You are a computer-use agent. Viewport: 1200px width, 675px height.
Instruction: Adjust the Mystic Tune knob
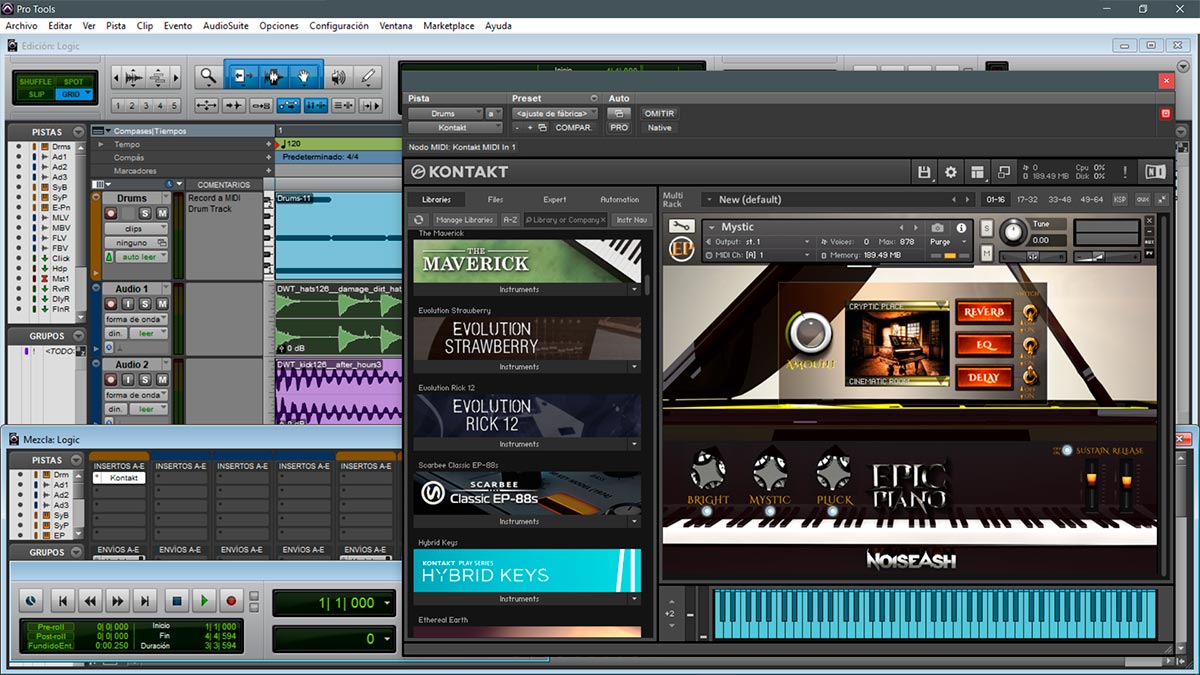point(1013,233)
